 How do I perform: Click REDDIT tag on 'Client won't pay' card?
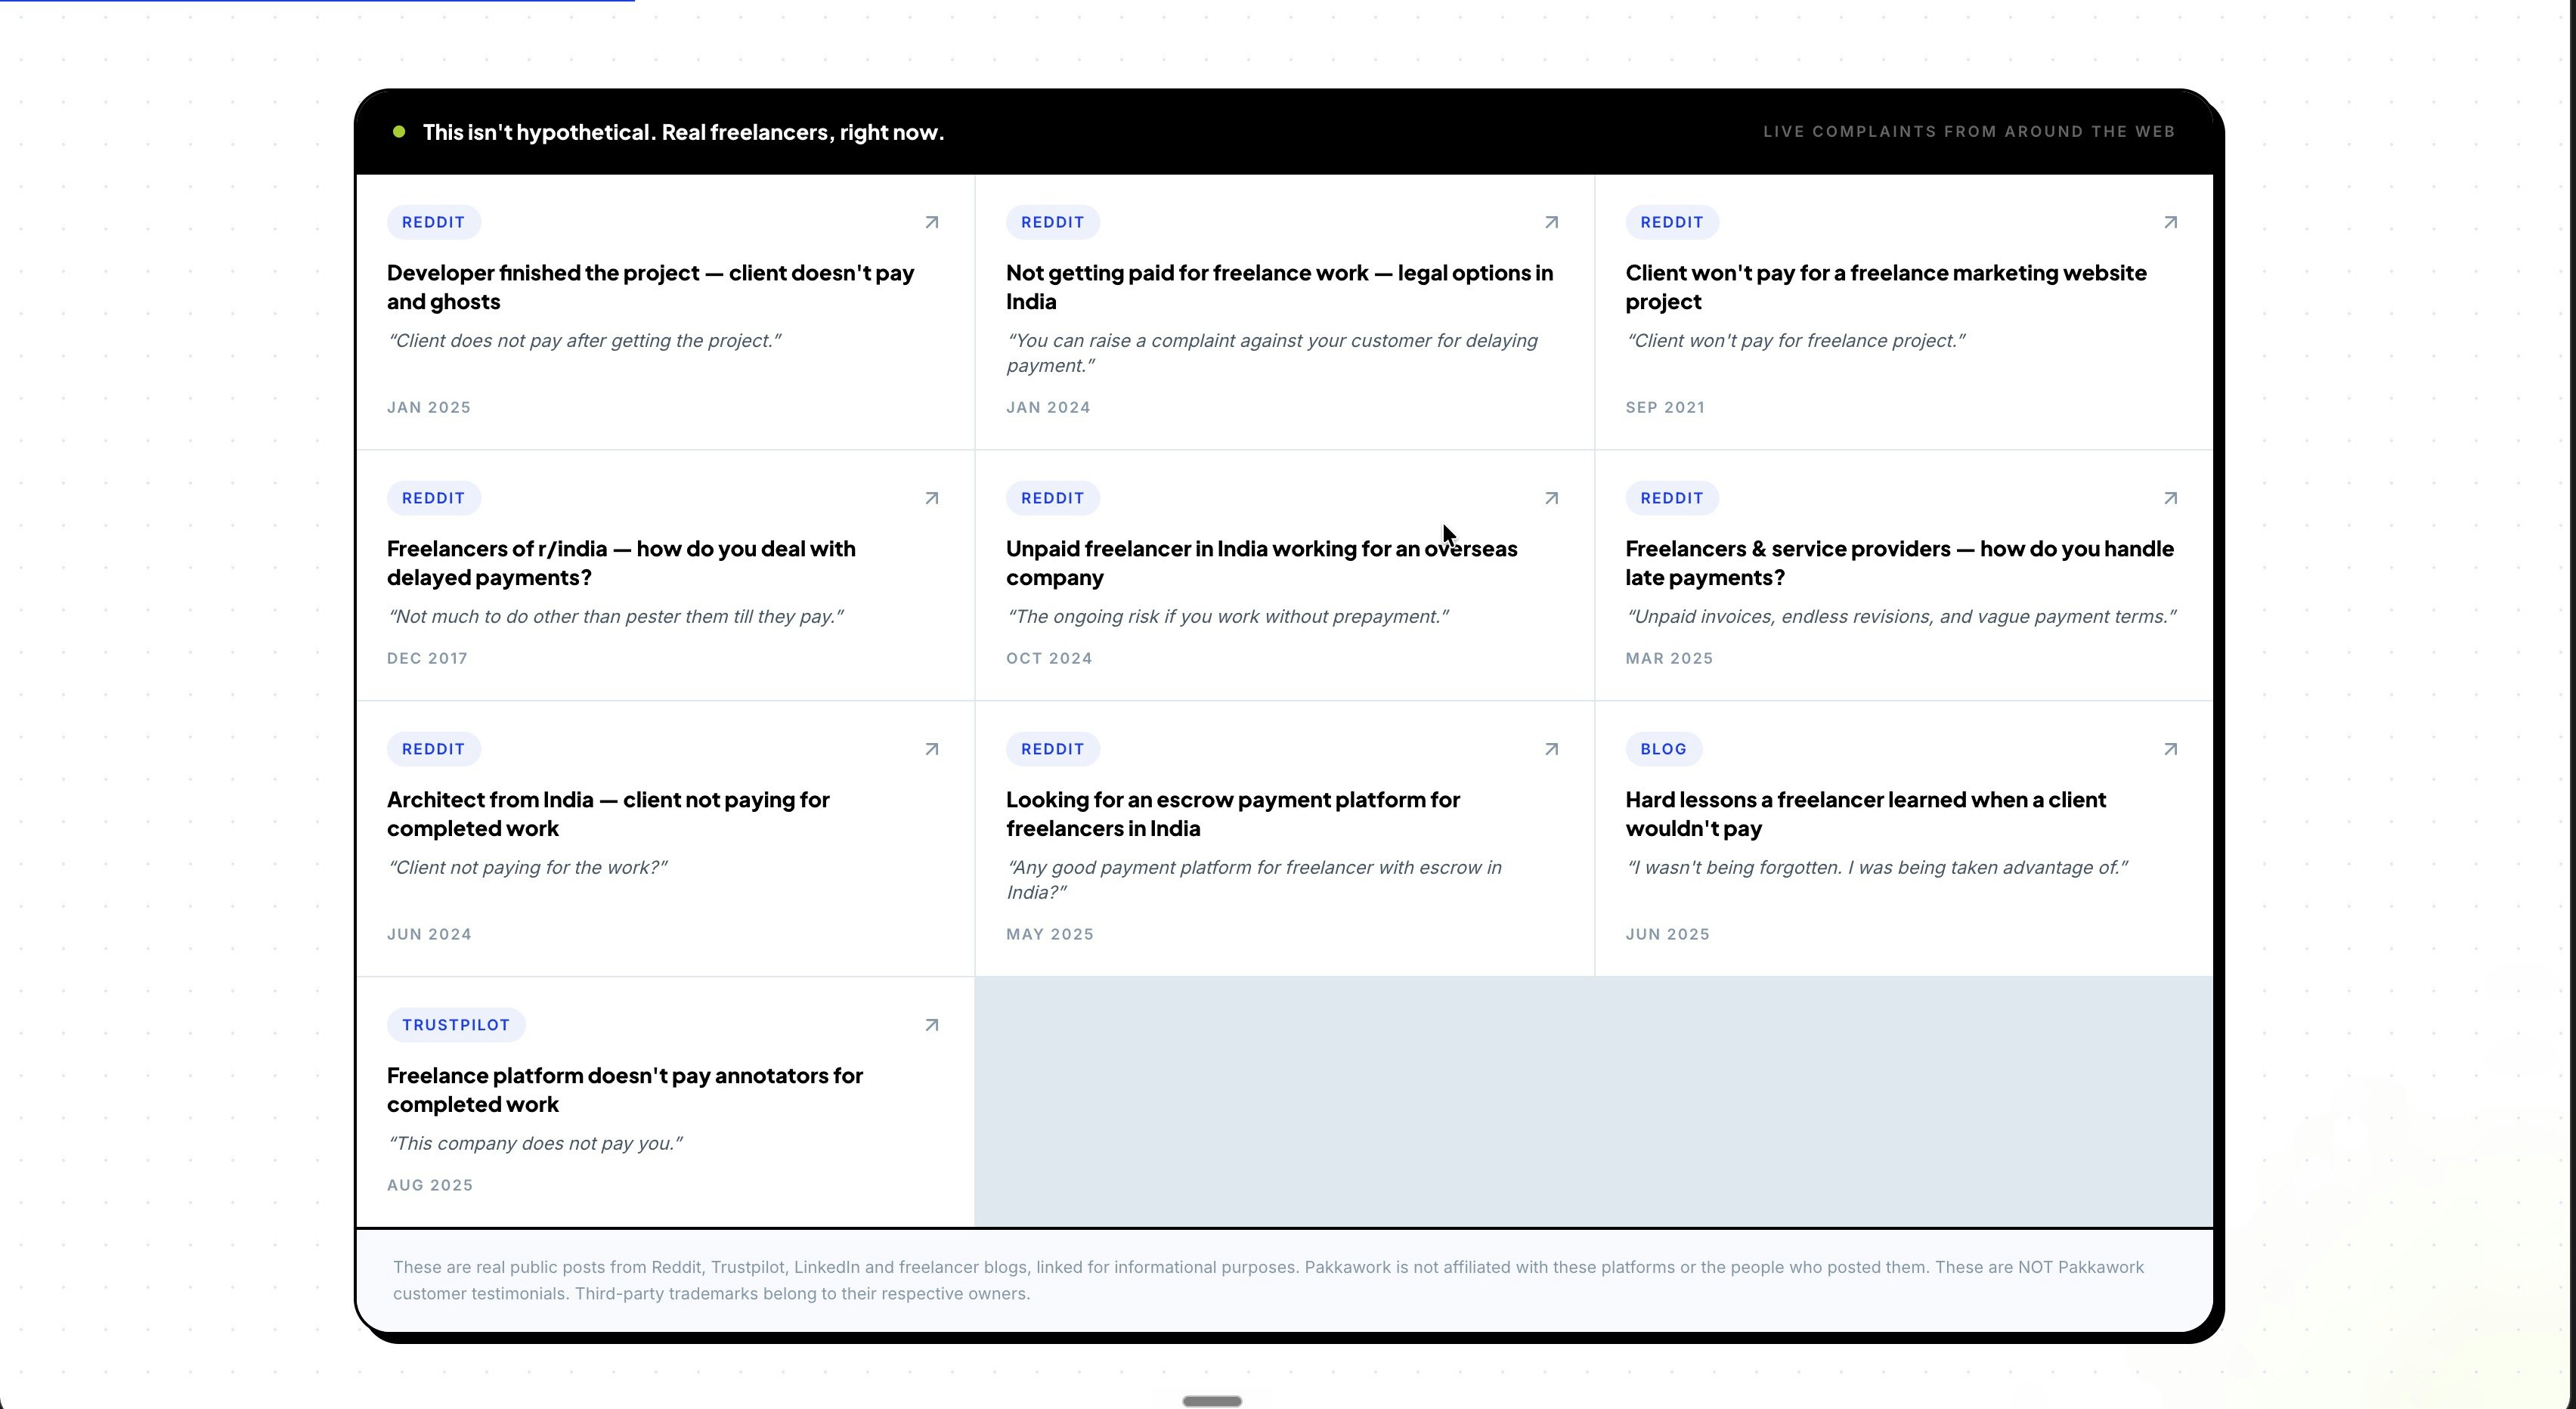[x=1671, y=222]
